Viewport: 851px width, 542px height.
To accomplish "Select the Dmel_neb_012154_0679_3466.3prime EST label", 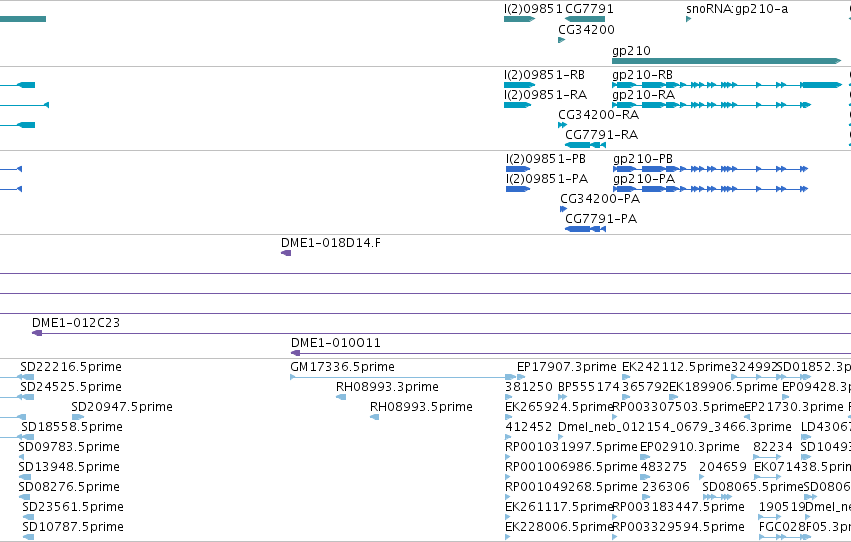I will [x=675, y=427].
